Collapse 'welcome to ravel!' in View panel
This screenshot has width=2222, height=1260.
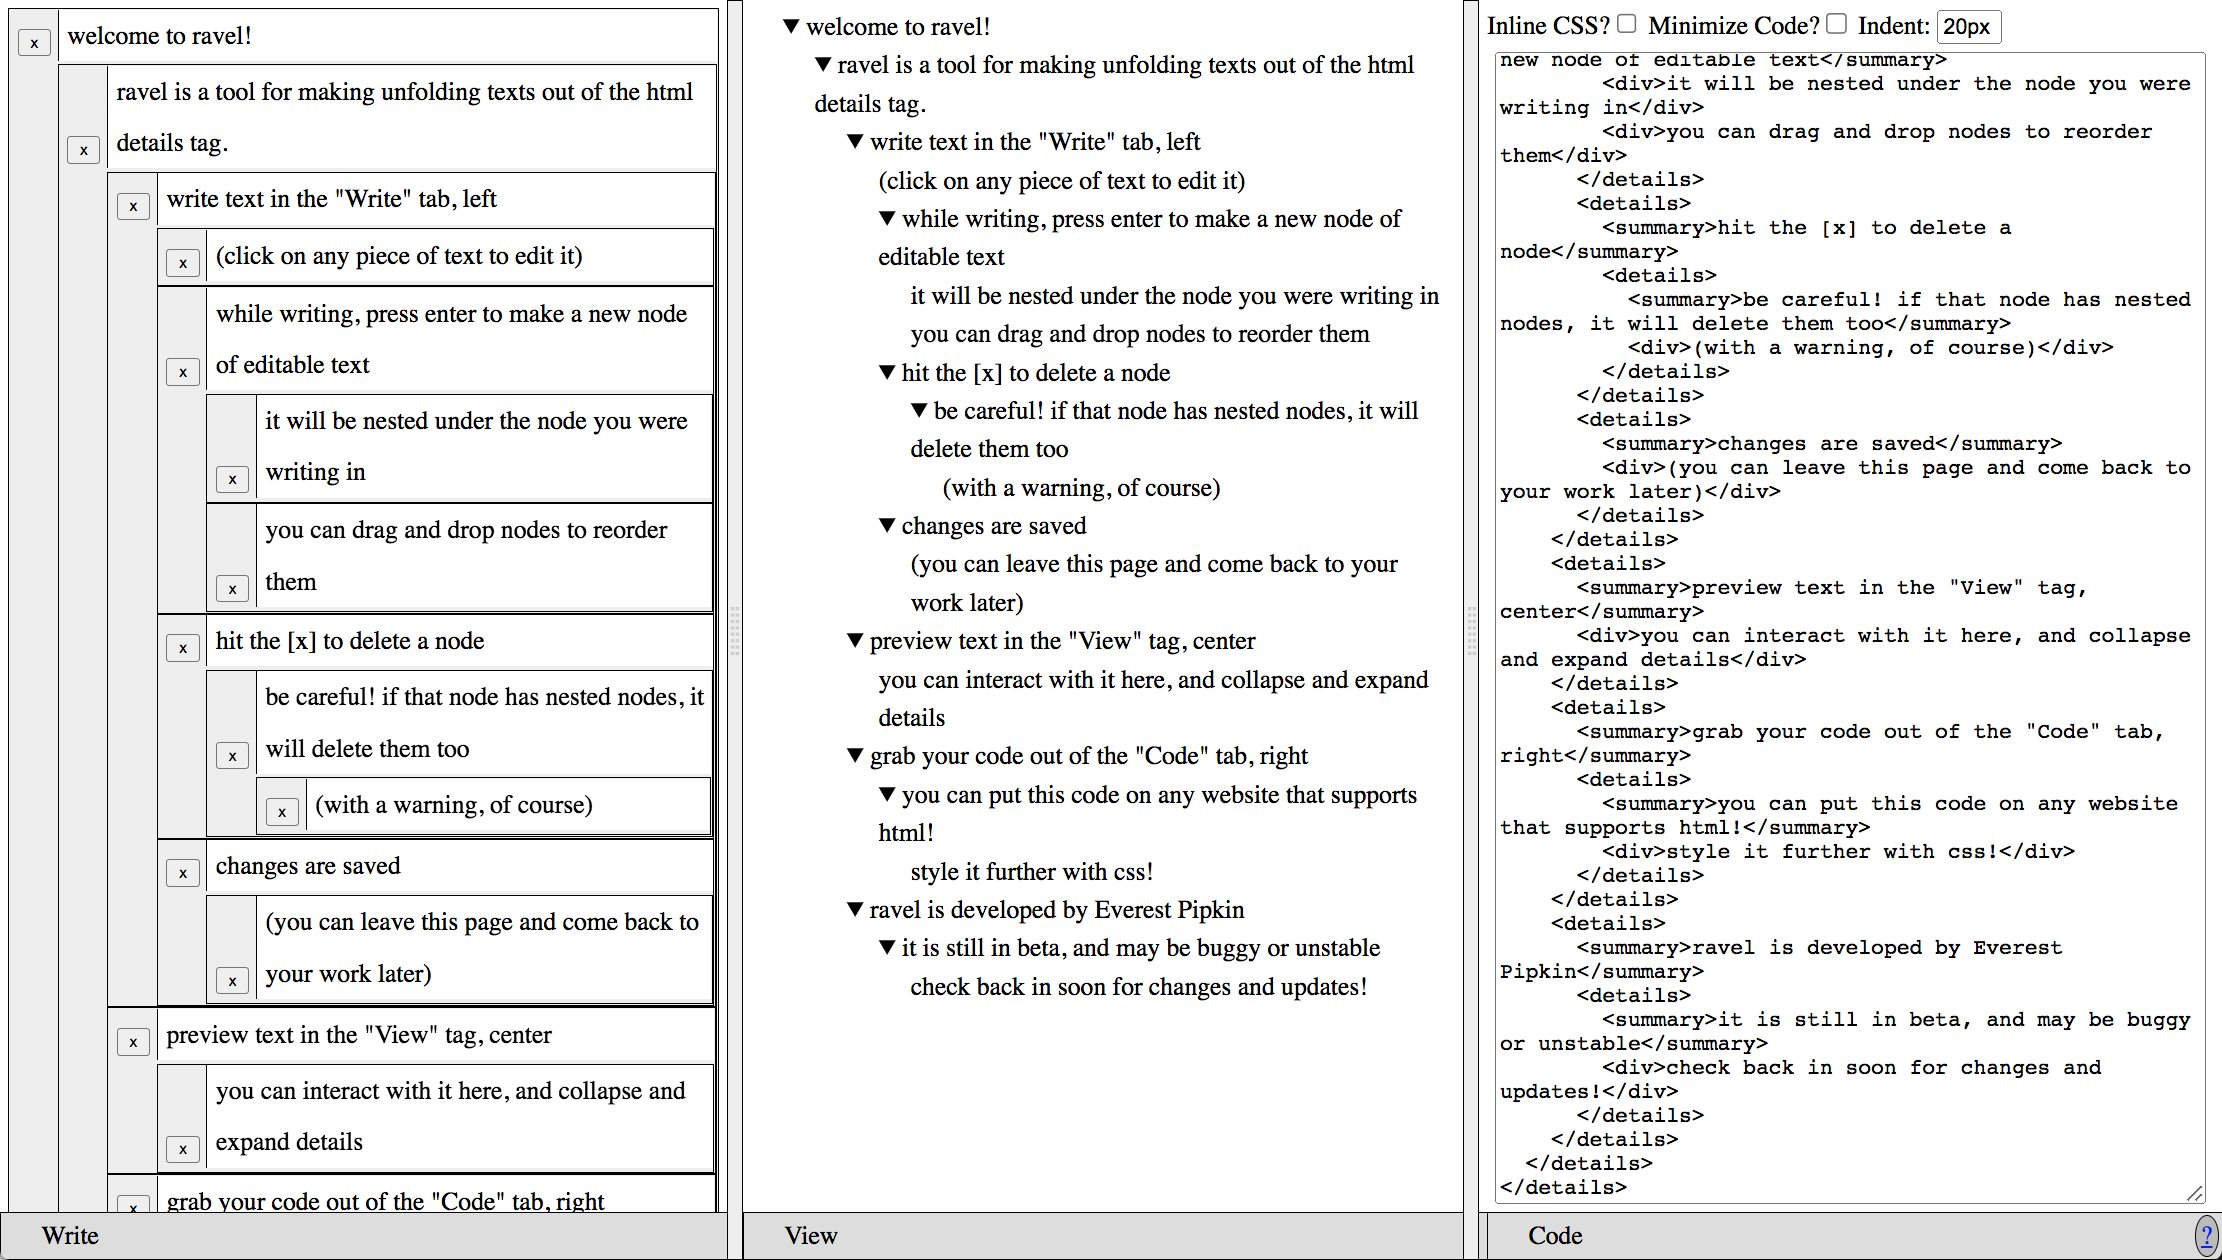(x=791, y=27)
